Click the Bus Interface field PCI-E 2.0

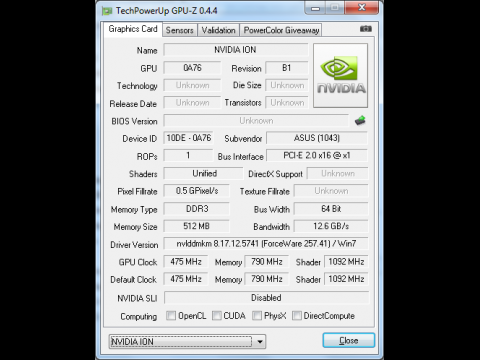(x=317, y=155)
